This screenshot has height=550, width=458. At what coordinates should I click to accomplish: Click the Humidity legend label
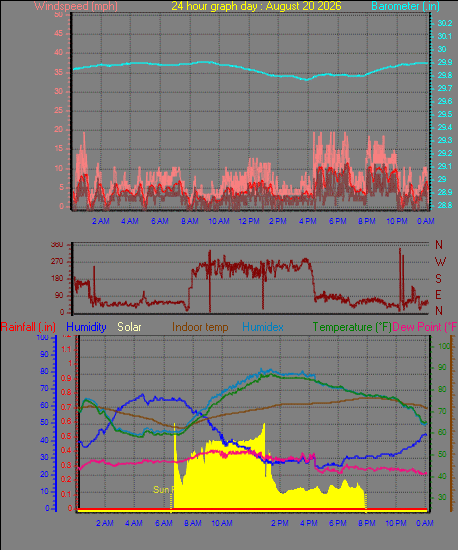86,327
